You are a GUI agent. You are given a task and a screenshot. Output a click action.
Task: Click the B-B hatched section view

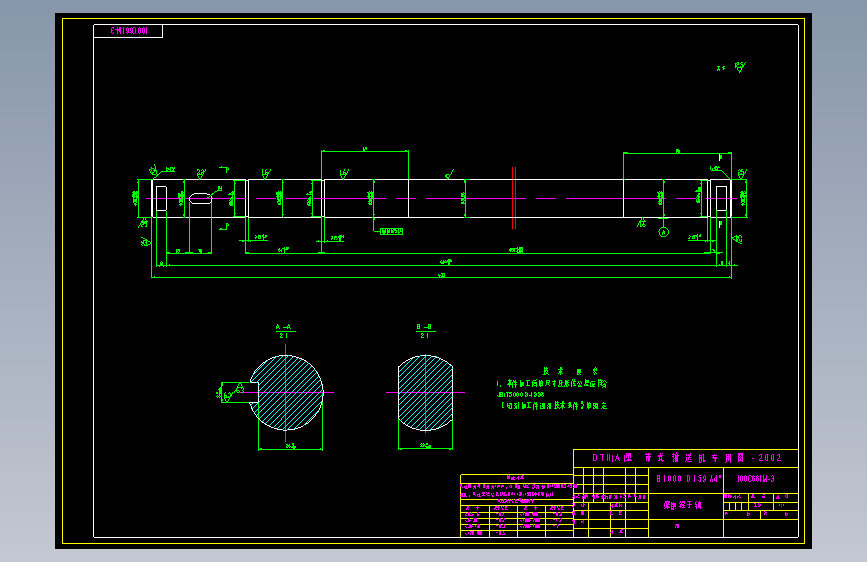(425, 393)
